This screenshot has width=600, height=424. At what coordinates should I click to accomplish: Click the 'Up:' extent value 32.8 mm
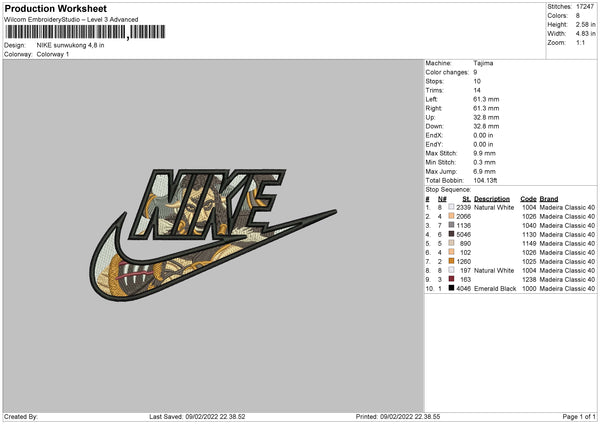pos(486,117)
